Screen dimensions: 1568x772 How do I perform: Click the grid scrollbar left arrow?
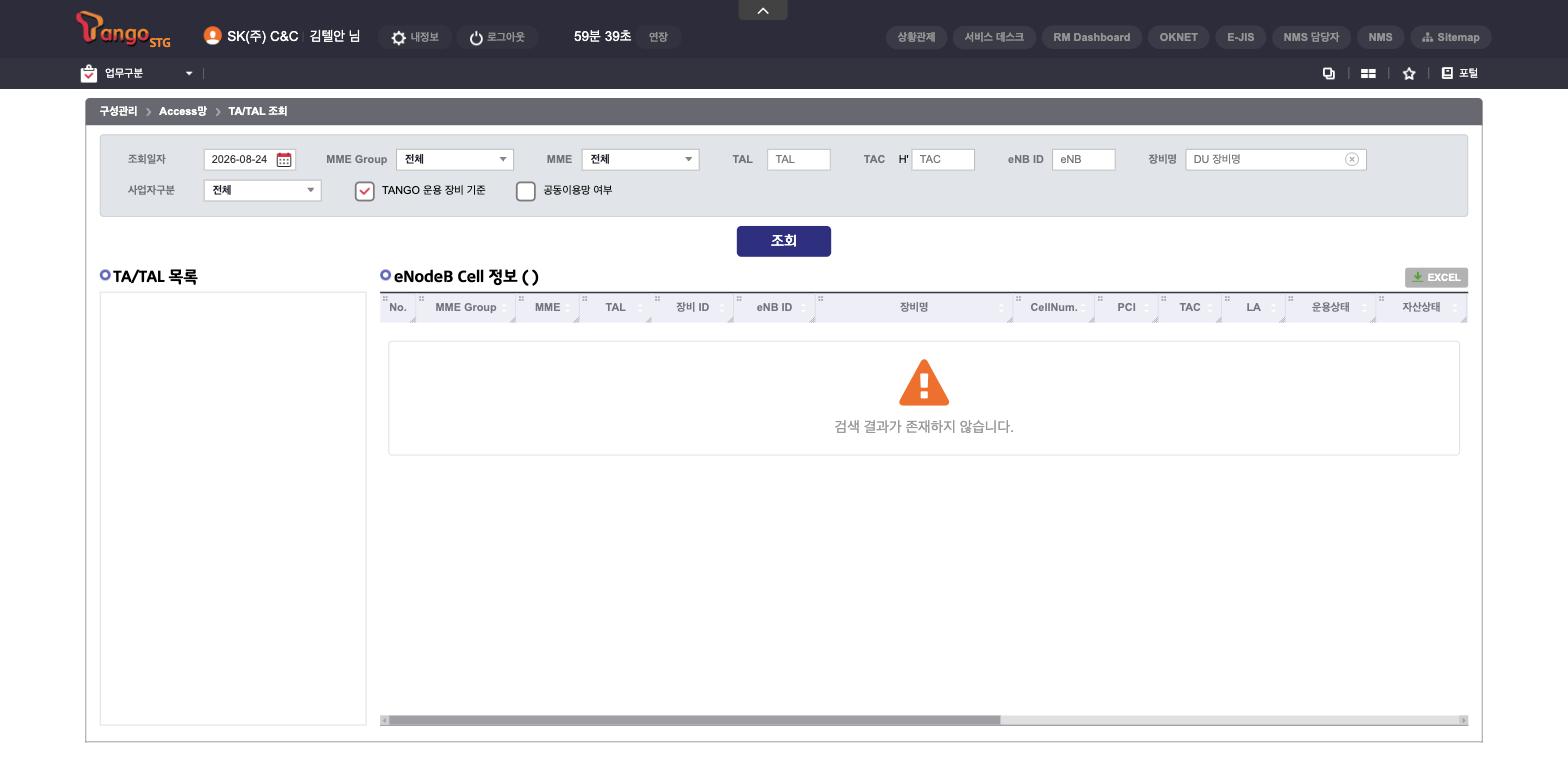click(384, 720)
